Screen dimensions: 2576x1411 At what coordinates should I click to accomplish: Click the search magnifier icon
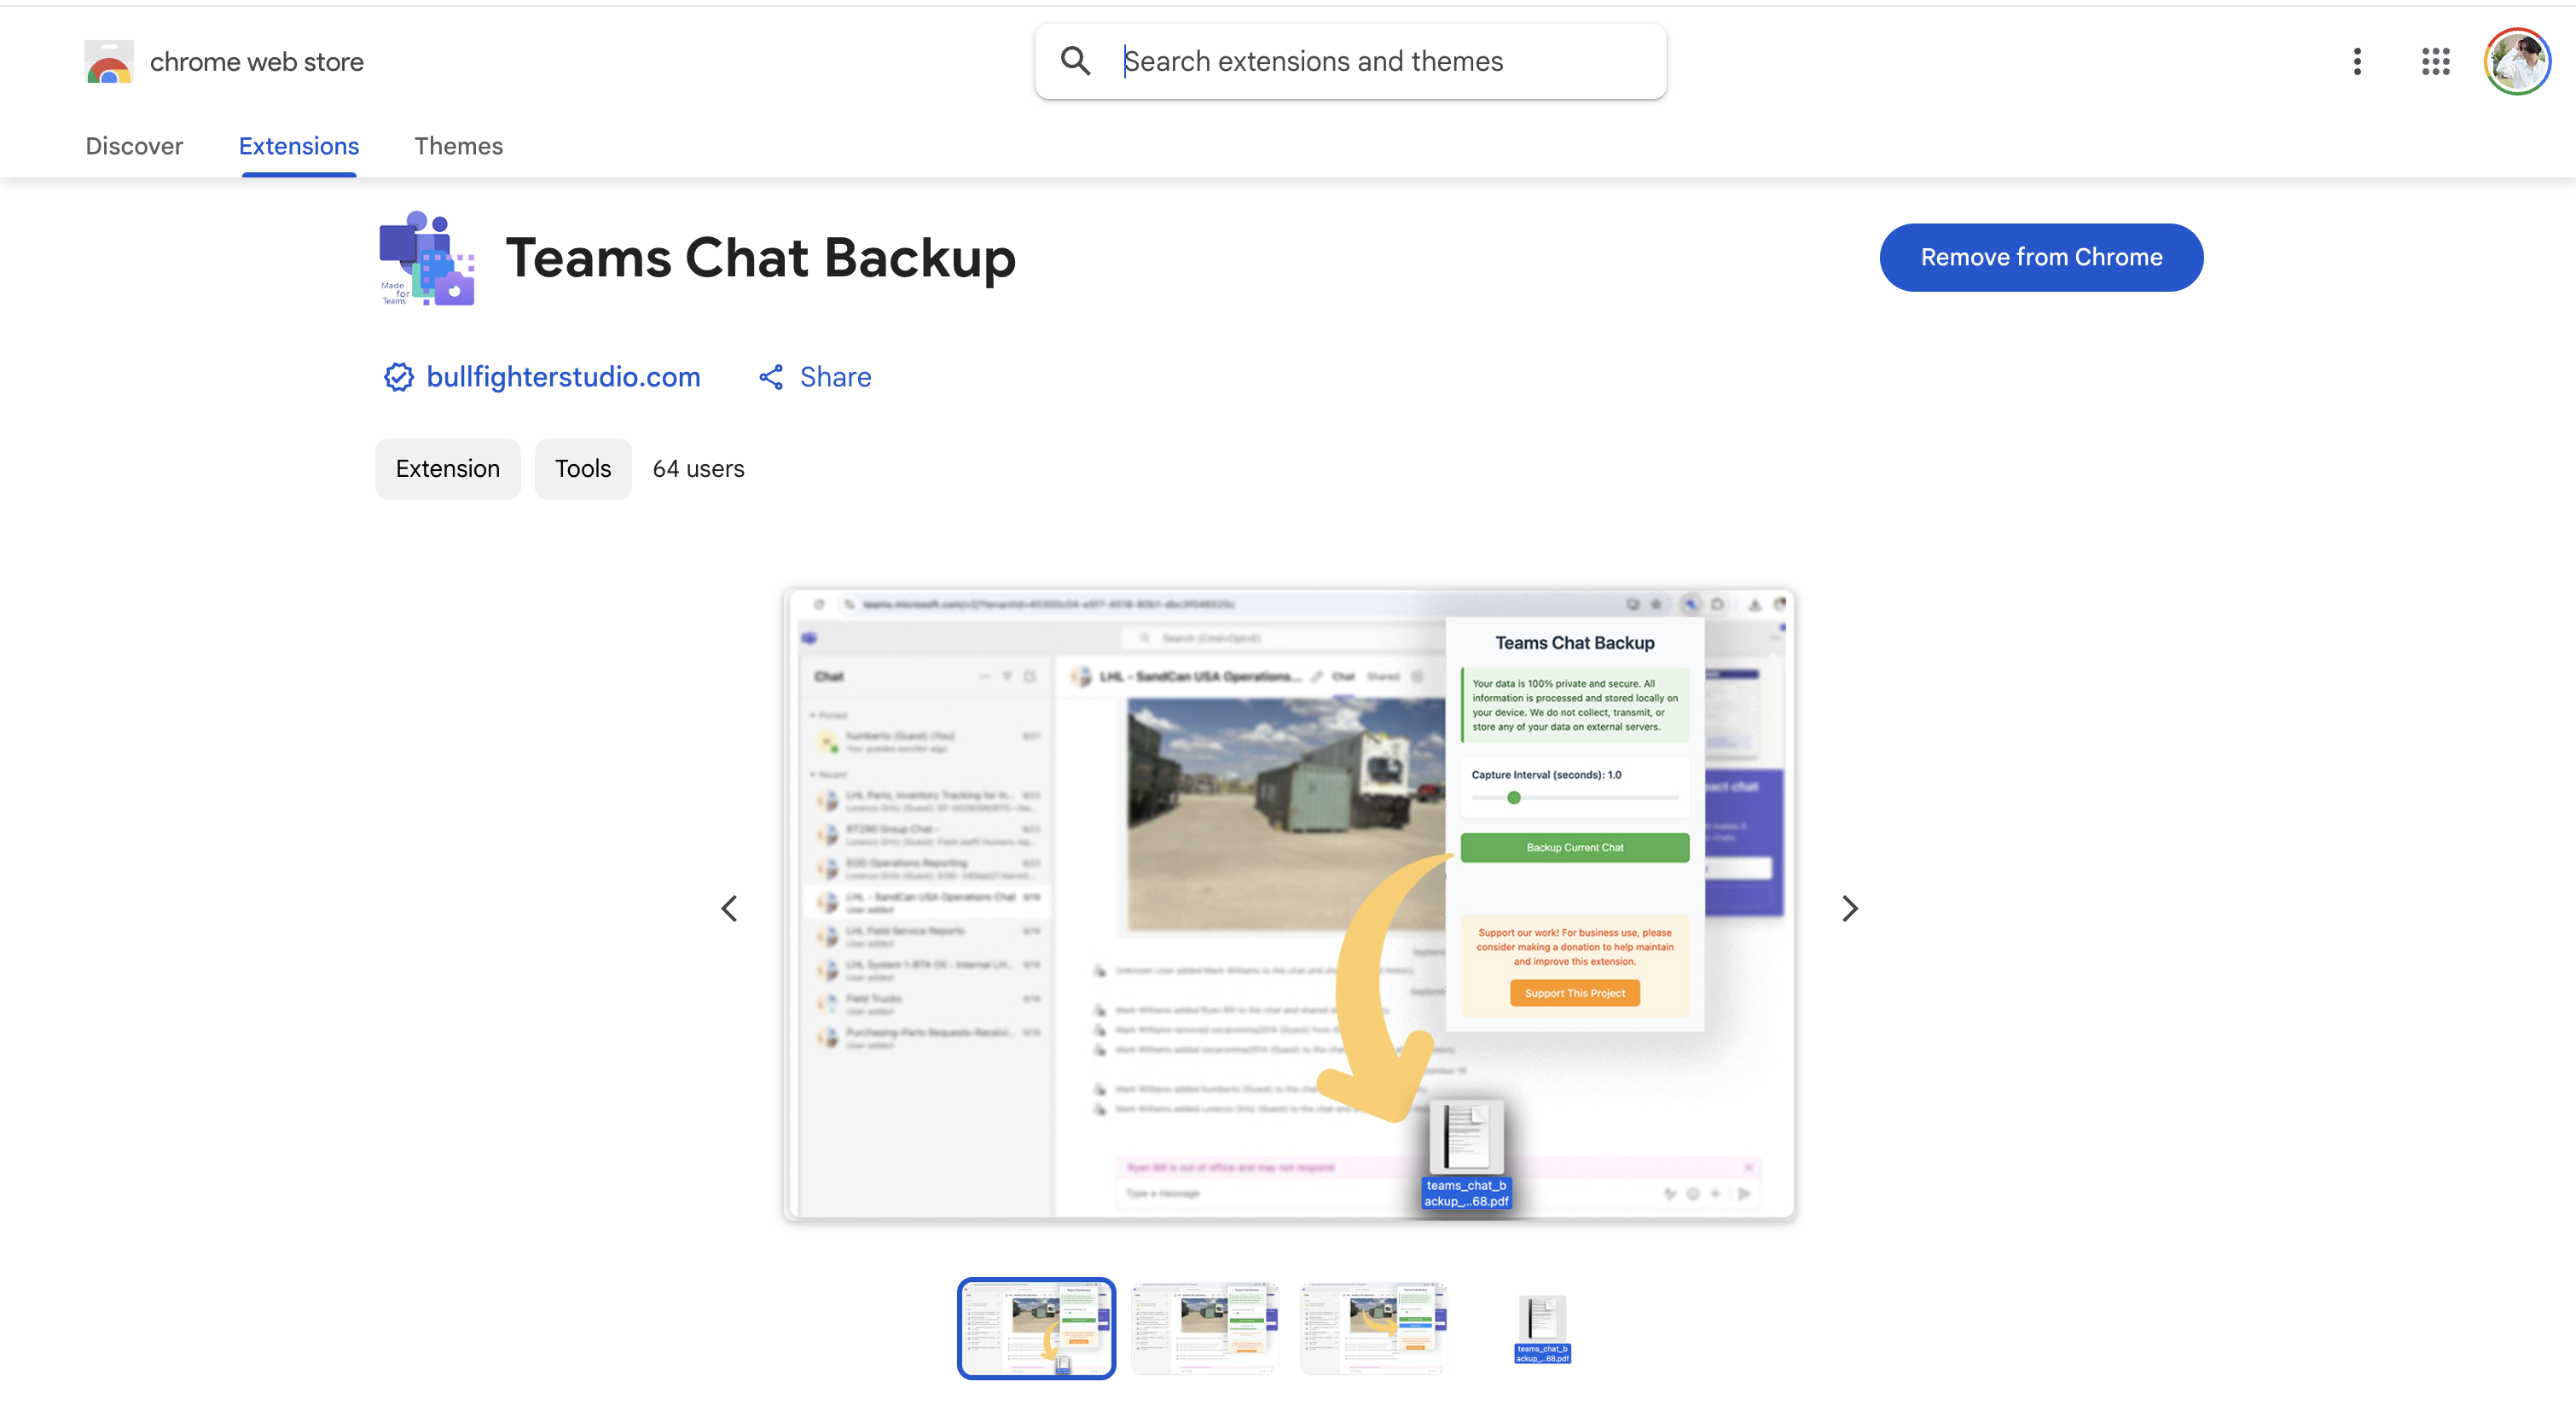click(x=1075, y=61)
